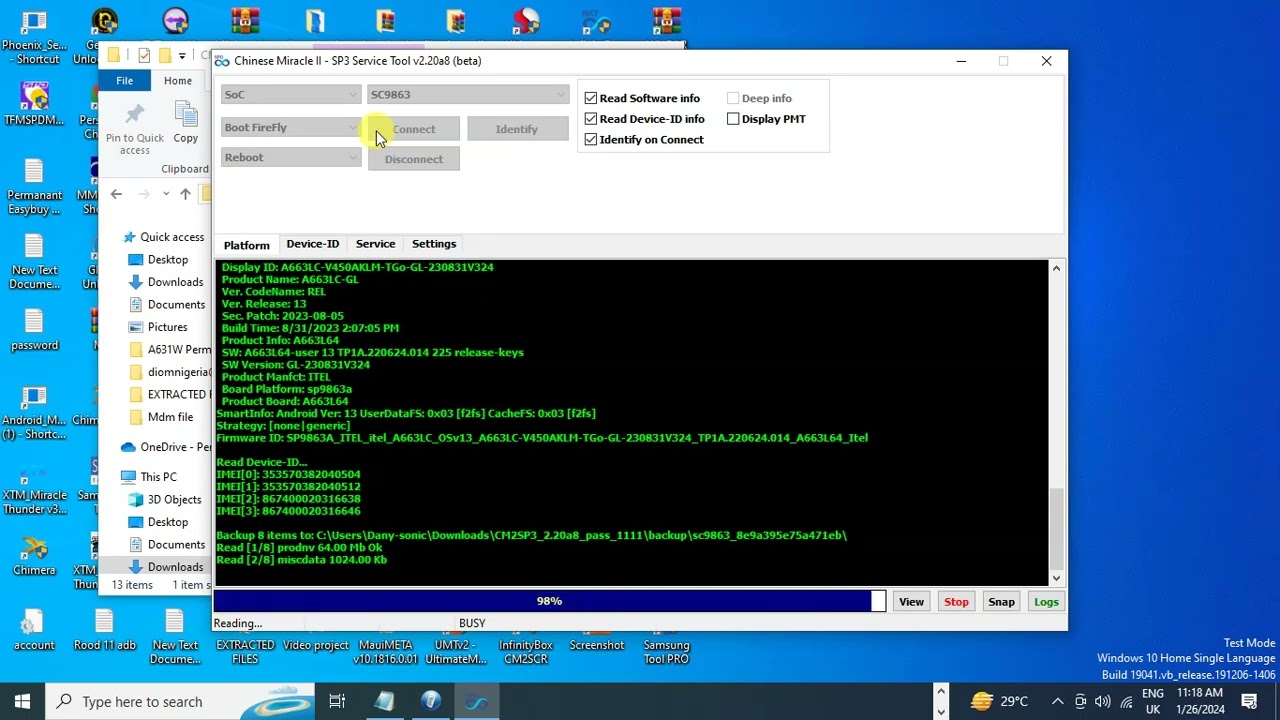Select the Chinese Miracle II taskbar icon

478,701
